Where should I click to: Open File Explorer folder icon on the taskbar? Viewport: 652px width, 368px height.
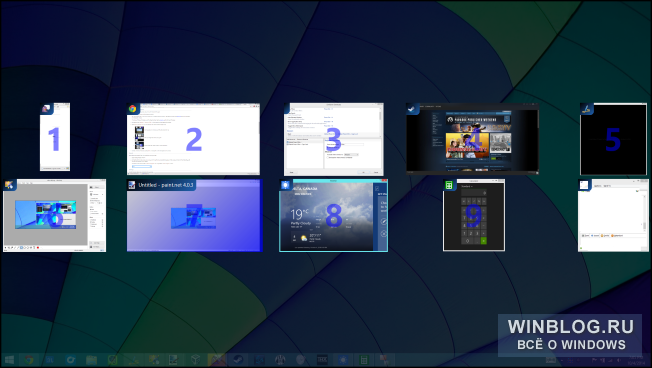click(x=91, y=360)
